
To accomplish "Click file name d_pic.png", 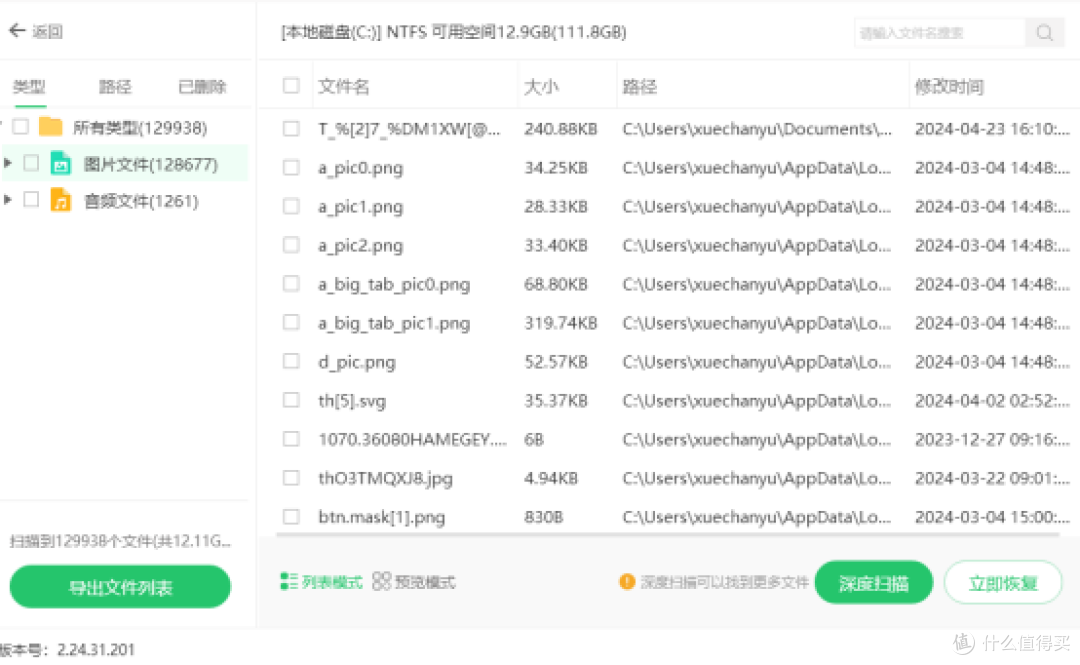I will (357, 362).
